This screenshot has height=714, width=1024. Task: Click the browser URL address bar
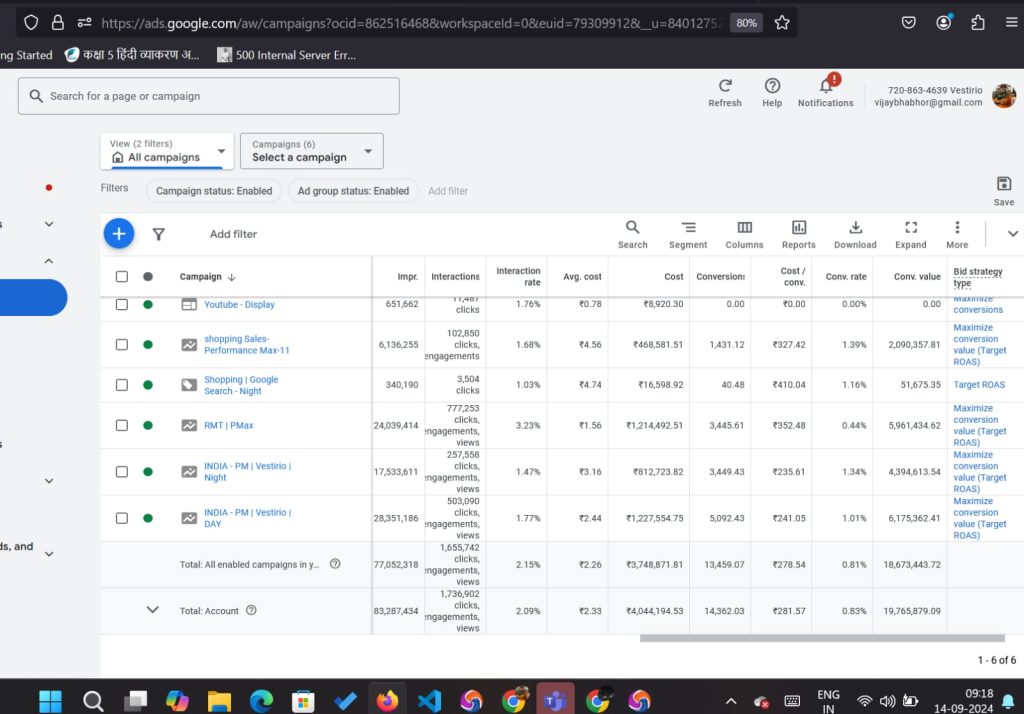411,23
